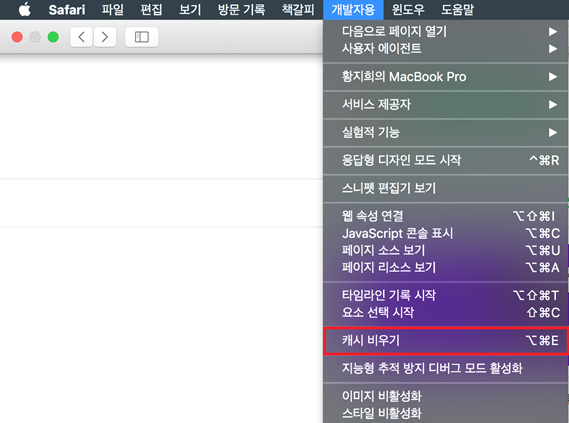Enable 지능형 추적 방지 디버그 모드 활성화

pyautogui.click(x=445, y=368)
